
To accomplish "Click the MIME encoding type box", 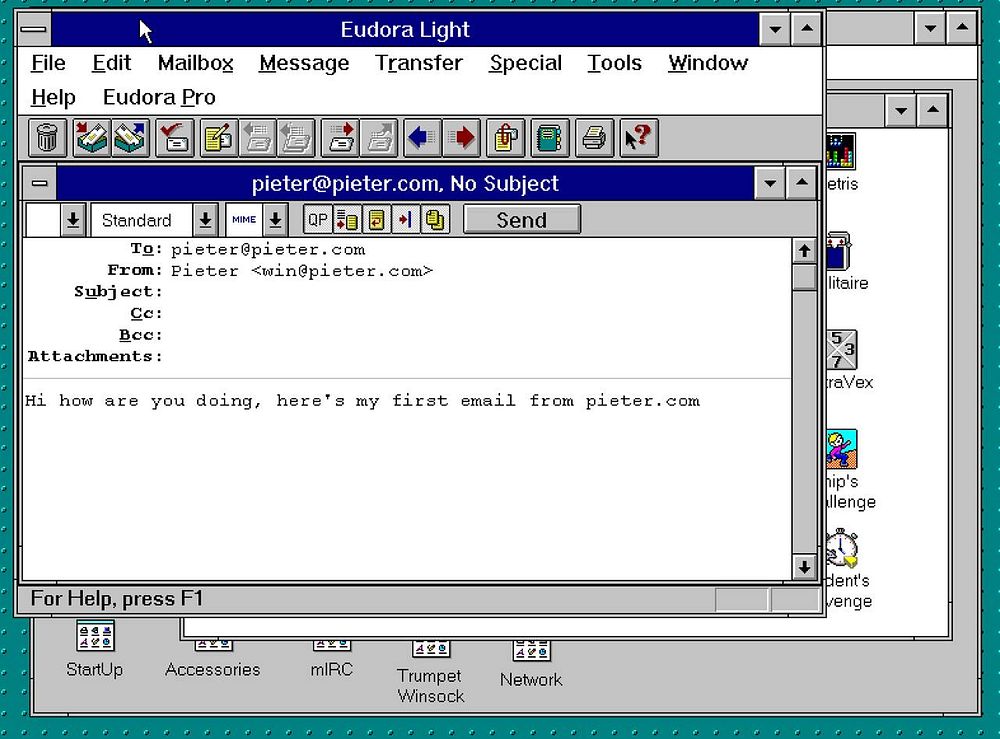I will (244, 220).
